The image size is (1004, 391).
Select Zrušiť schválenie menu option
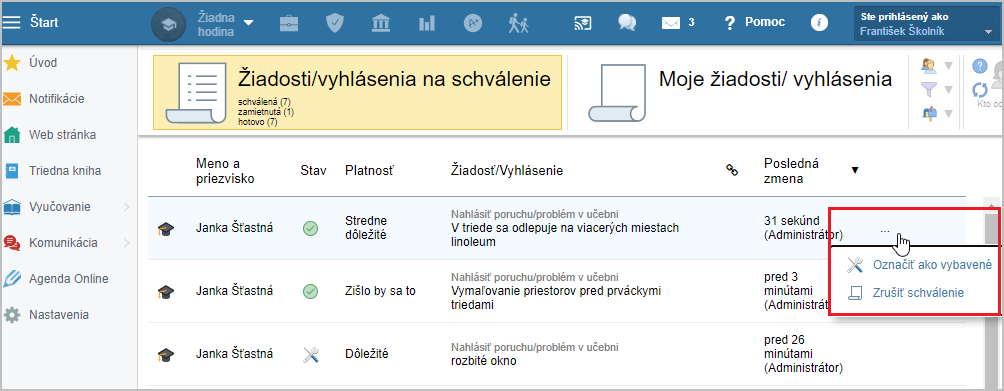click(905, 292)
